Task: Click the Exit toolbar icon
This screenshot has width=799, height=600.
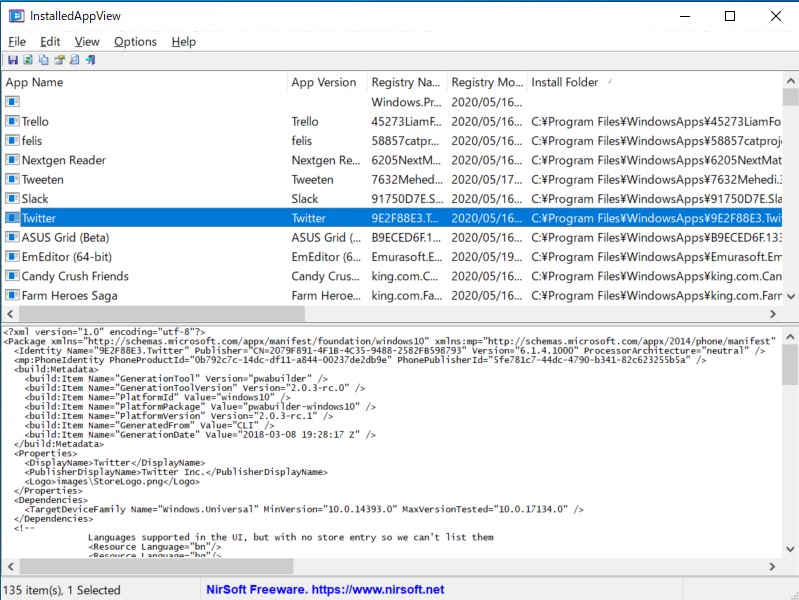Action: [91, 60]
